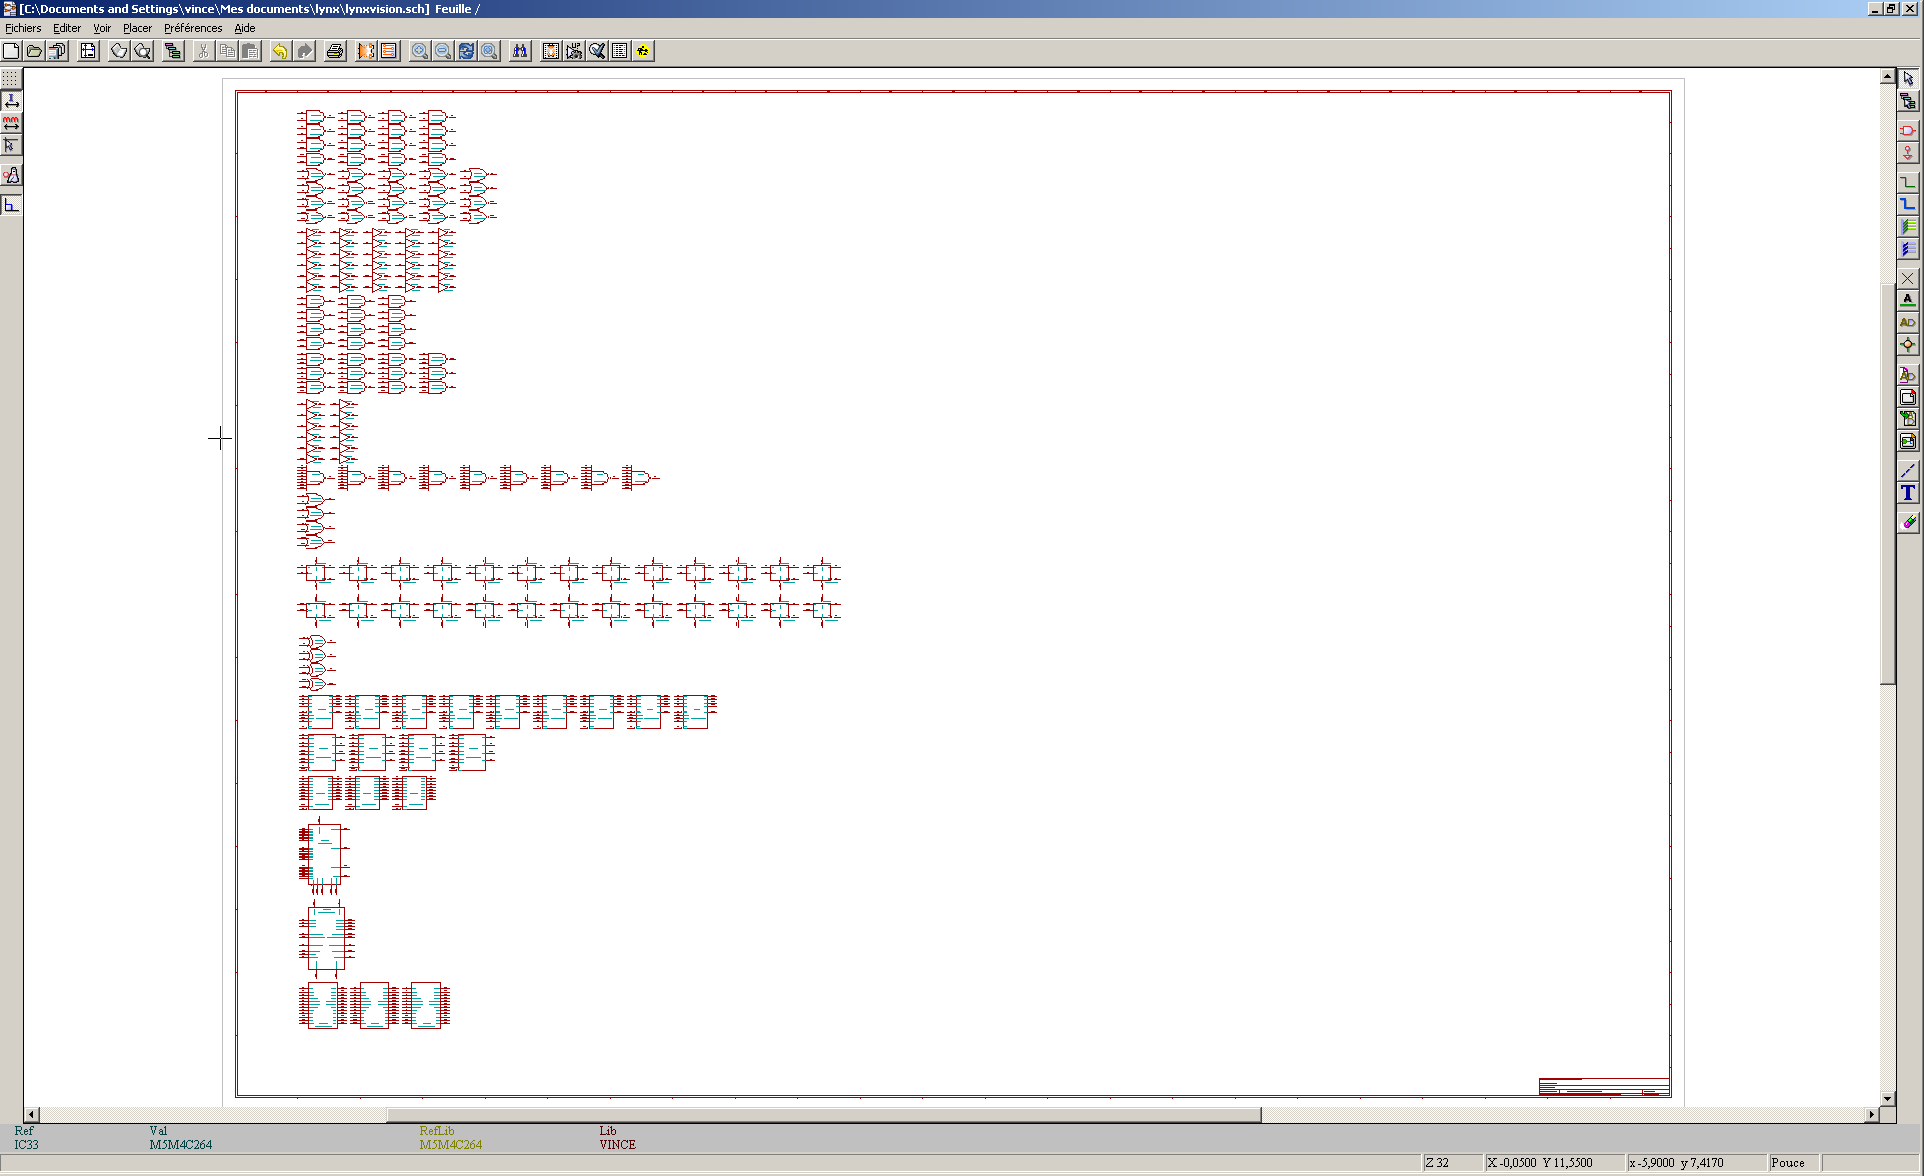Select the large T text tool
Viewport: 1924px width, 1176px height.
pos(1908,493)
